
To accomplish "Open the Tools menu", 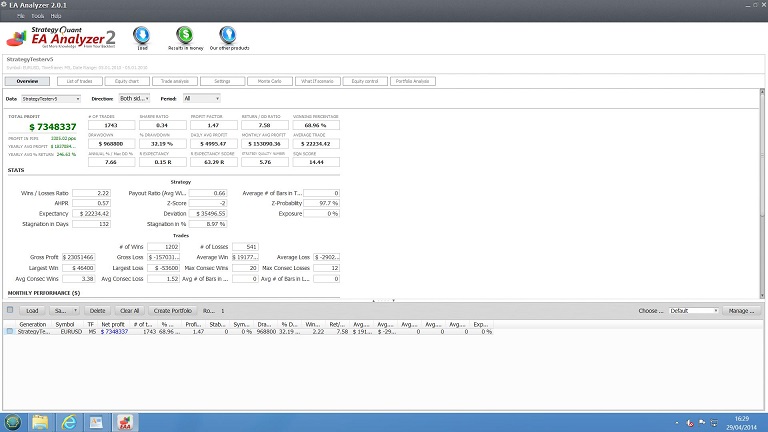I will 37,16.
